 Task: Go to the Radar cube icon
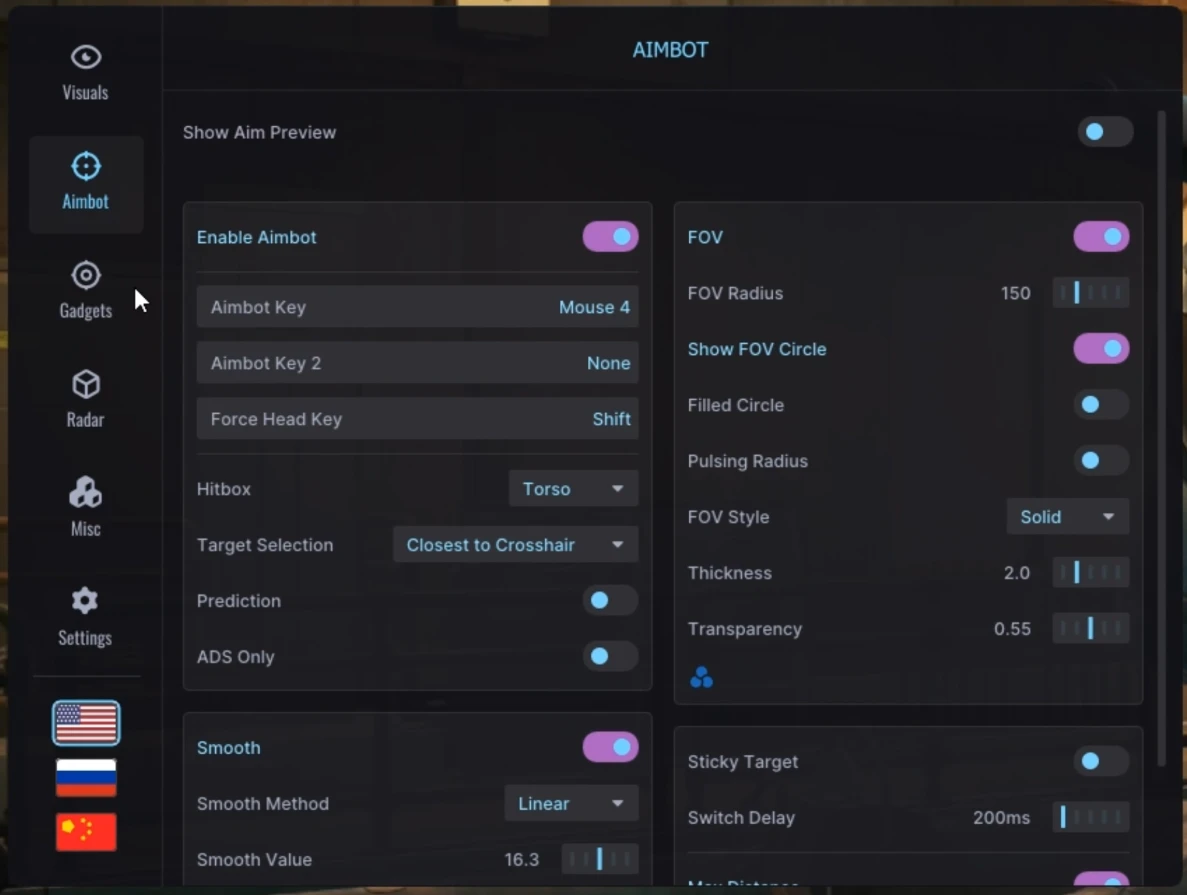[x=86, y=385]
